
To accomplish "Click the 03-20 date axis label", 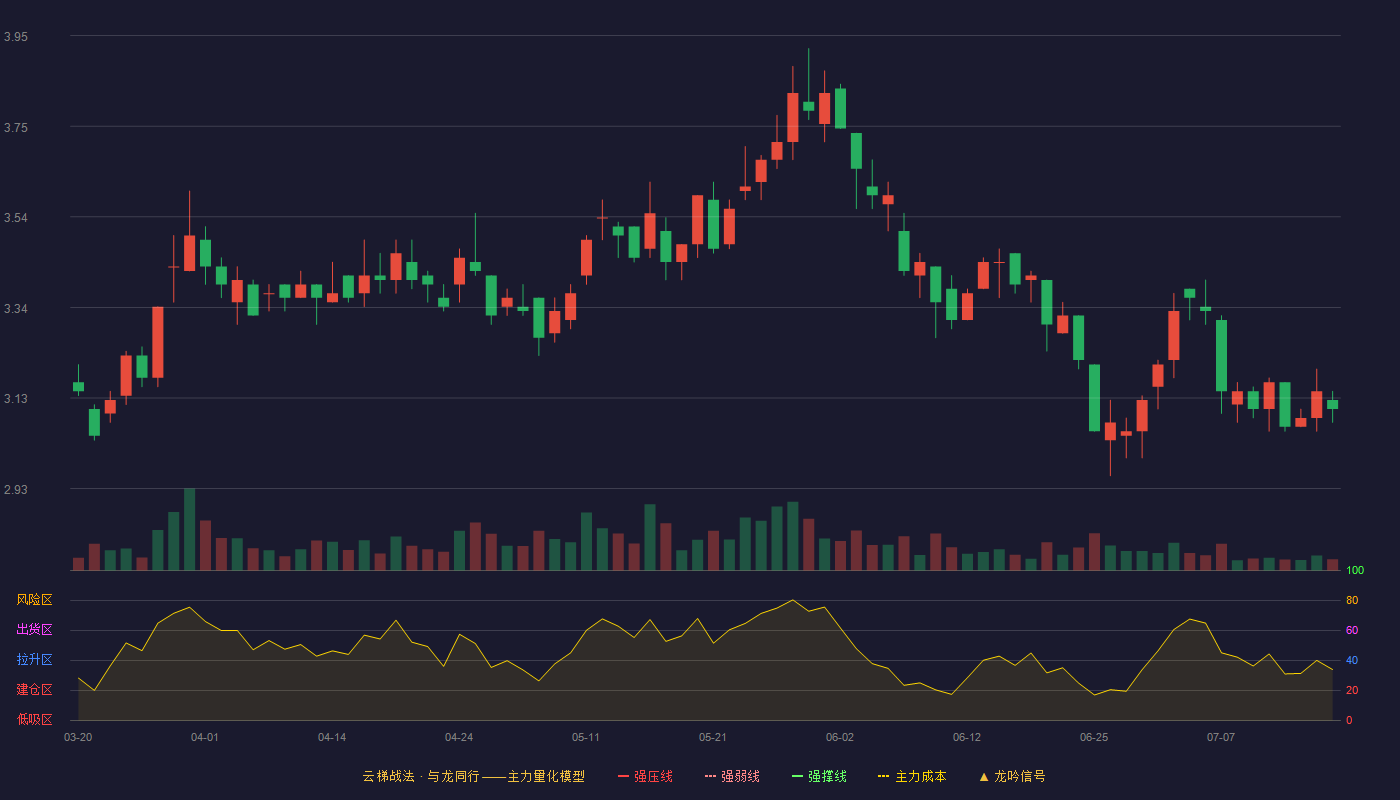I will (x=78, y=737).
